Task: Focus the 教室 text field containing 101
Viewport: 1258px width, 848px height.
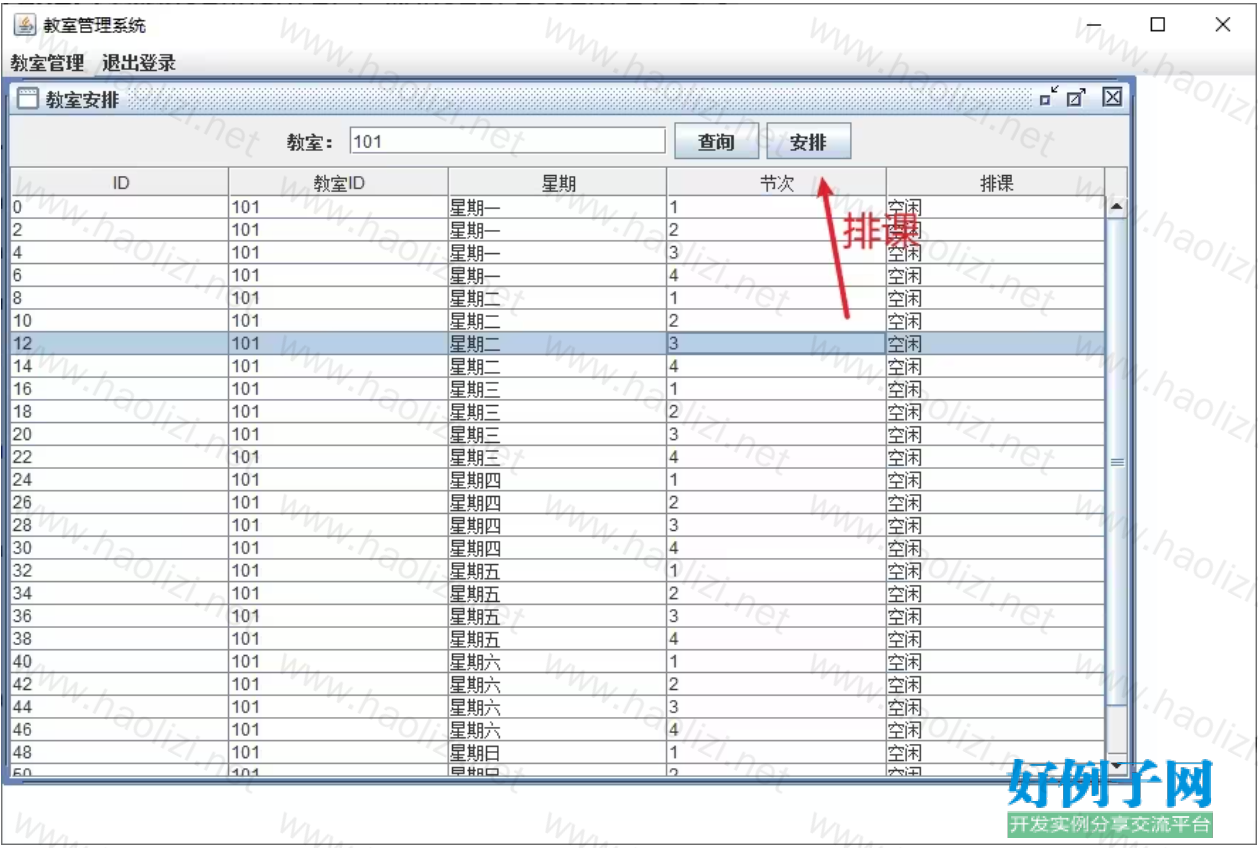Action: (x=507, y=141)
